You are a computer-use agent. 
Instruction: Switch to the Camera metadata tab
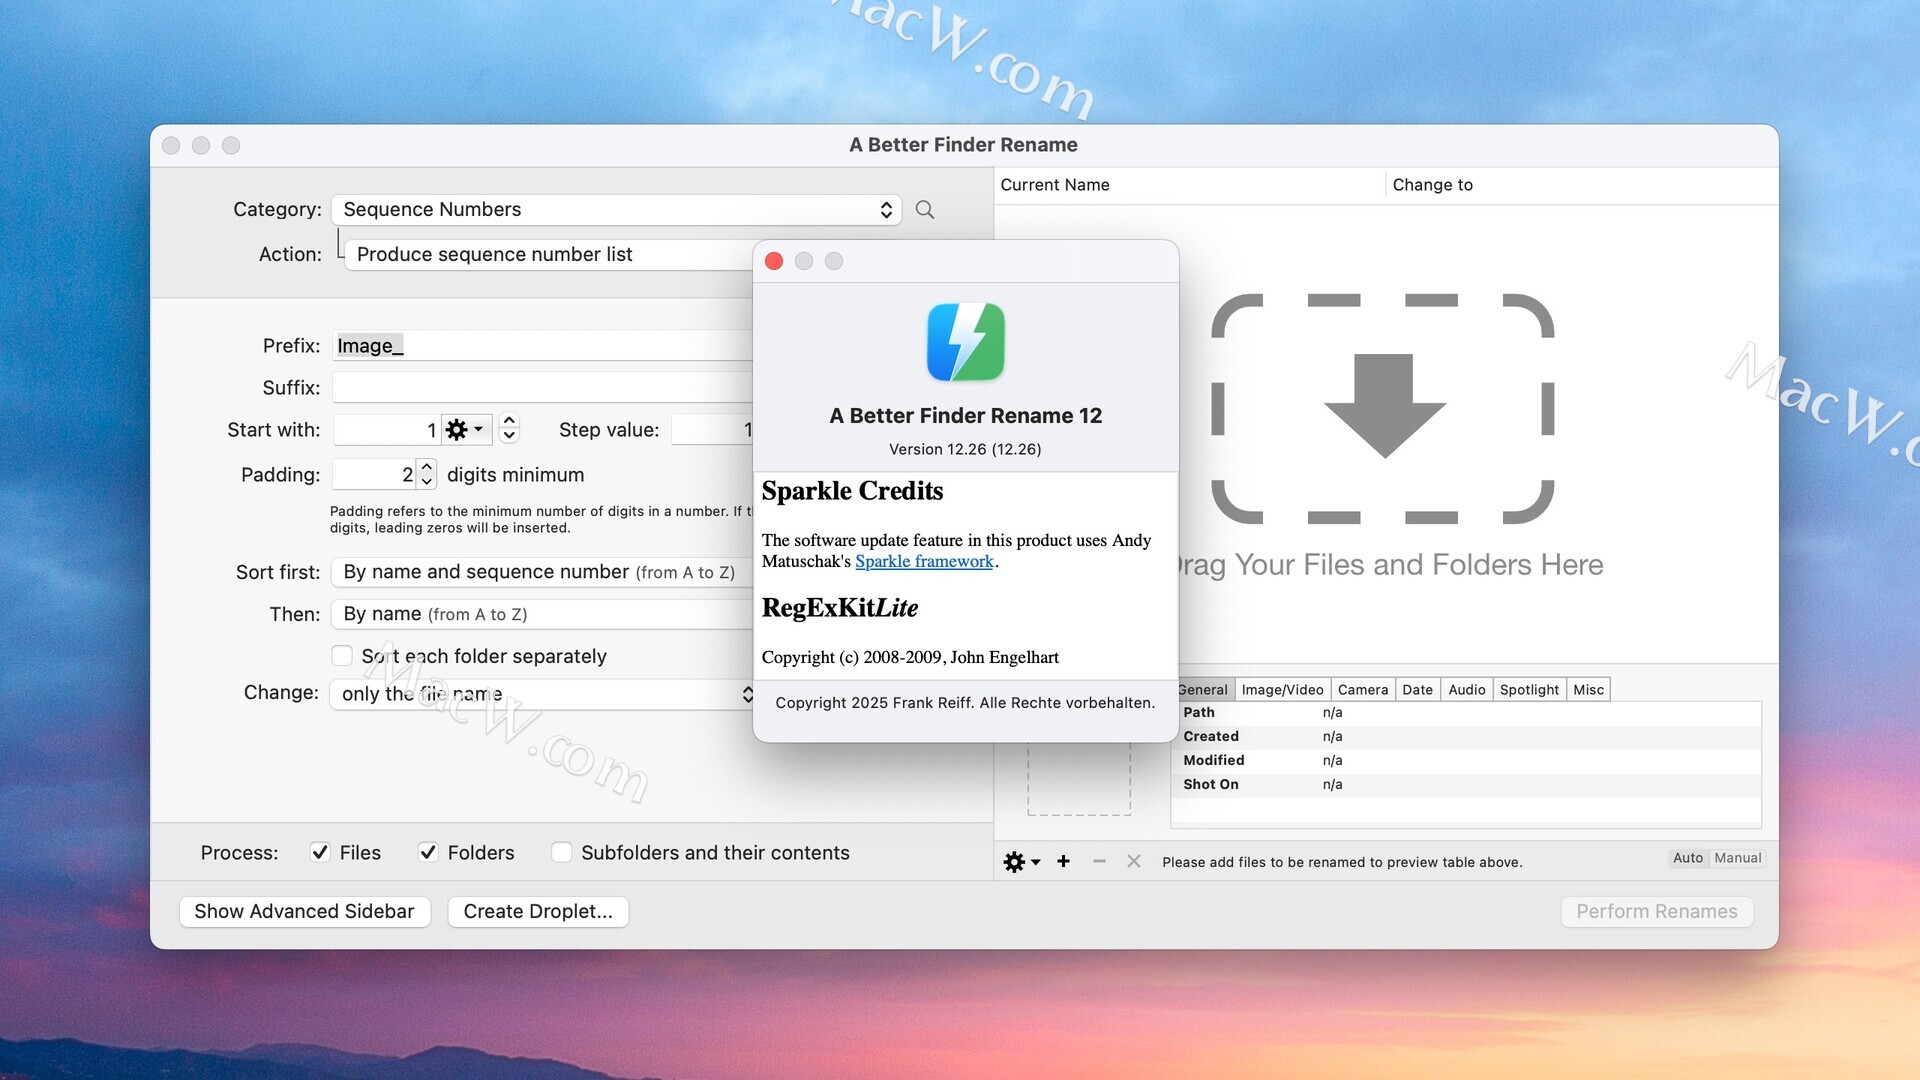pos(1362,690)
